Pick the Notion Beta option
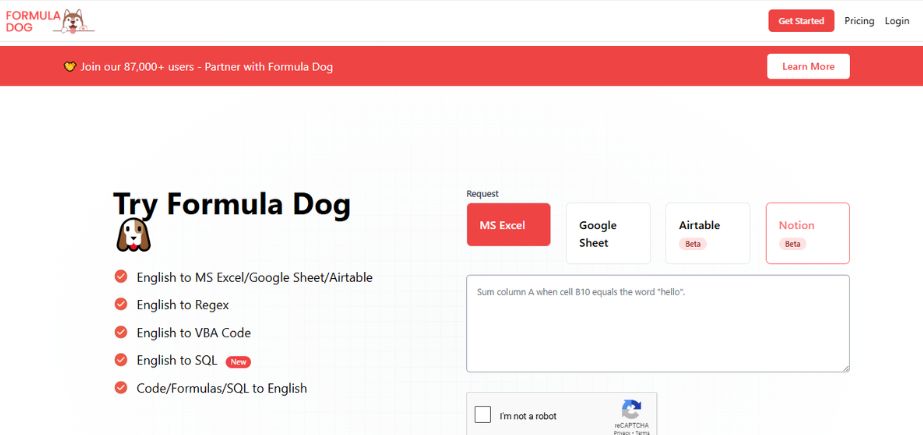This screenshot has width=923, height=435. 808,233
